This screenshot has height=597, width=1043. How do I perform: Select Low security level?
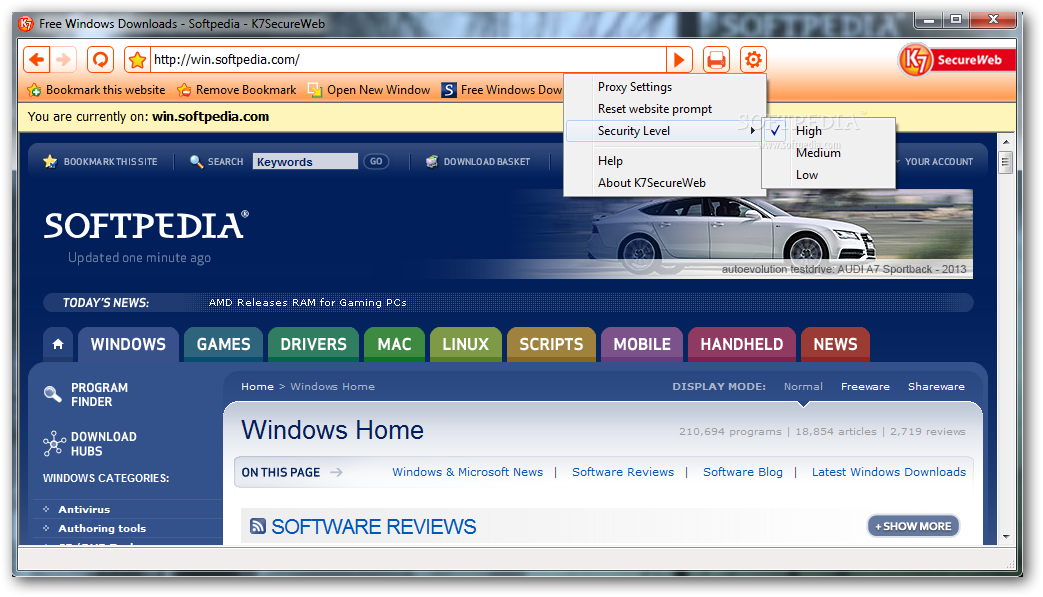click(x=829, y=175)
